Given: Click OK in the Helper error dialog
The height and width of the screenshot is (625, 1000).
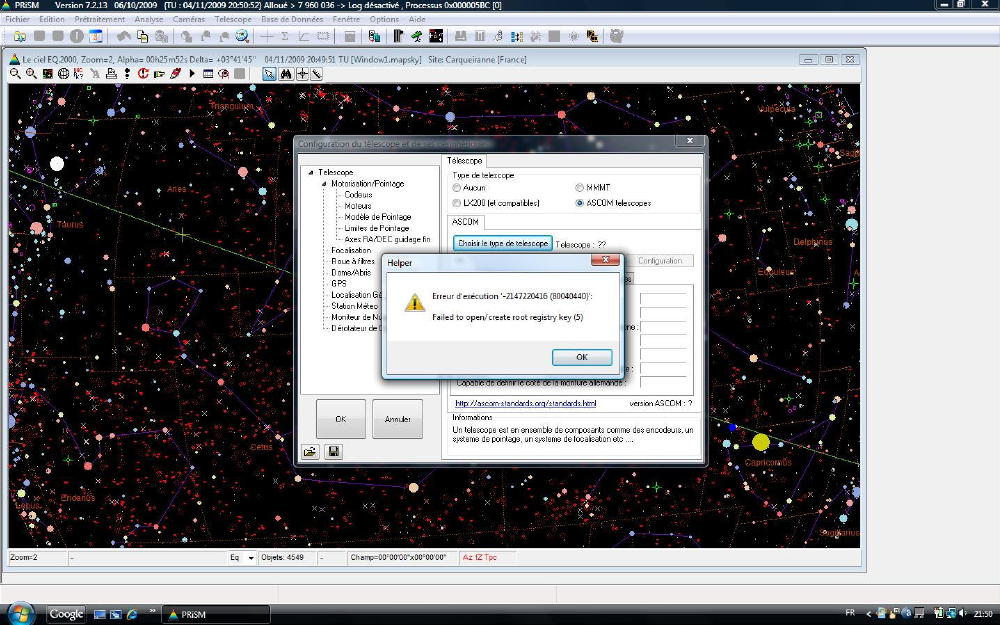Looking at the screenshot, I should coord(581,357).
